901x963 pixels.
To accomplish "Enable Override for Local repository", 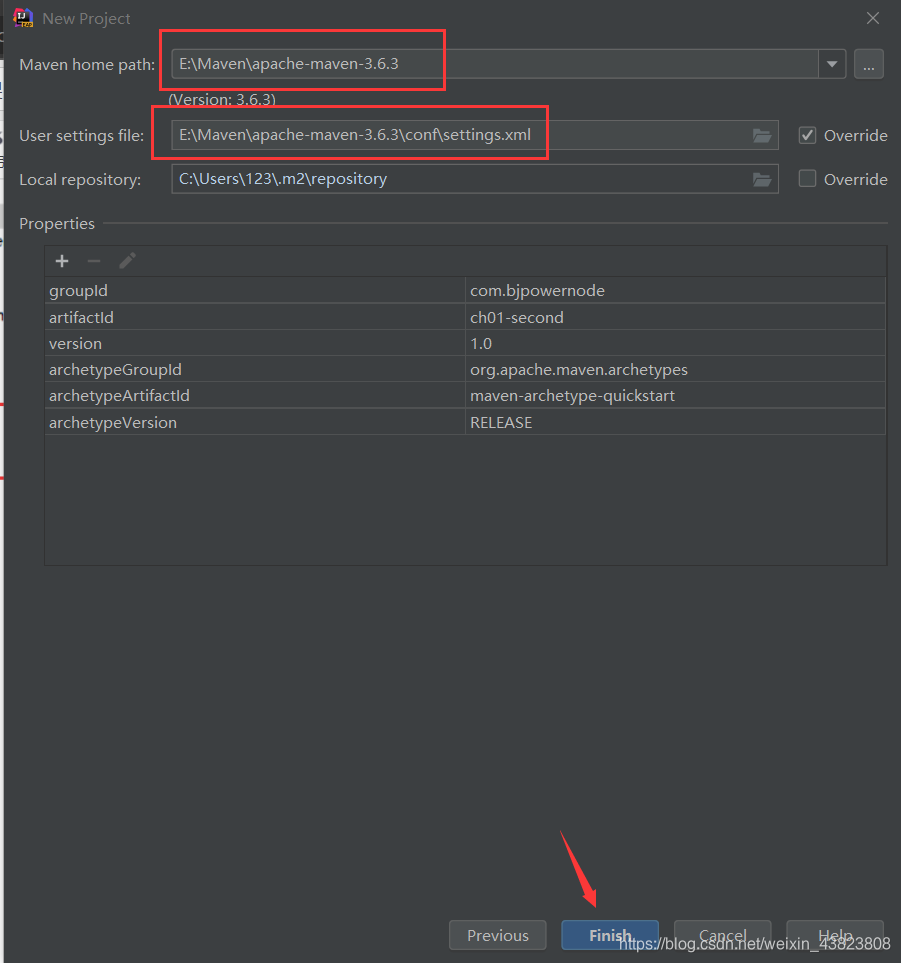I will [808, 179].
